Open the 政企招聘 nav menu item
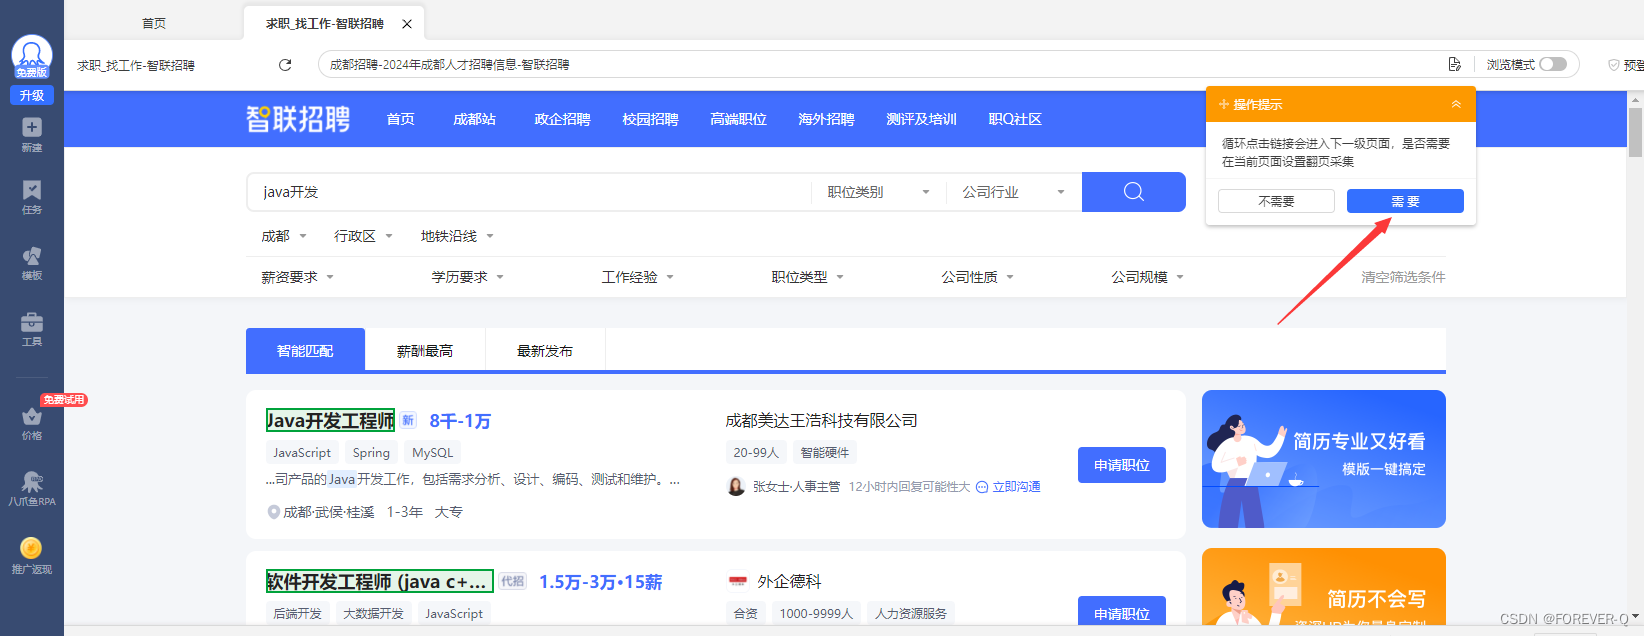The image size is (1644, 636). [562, 119]
